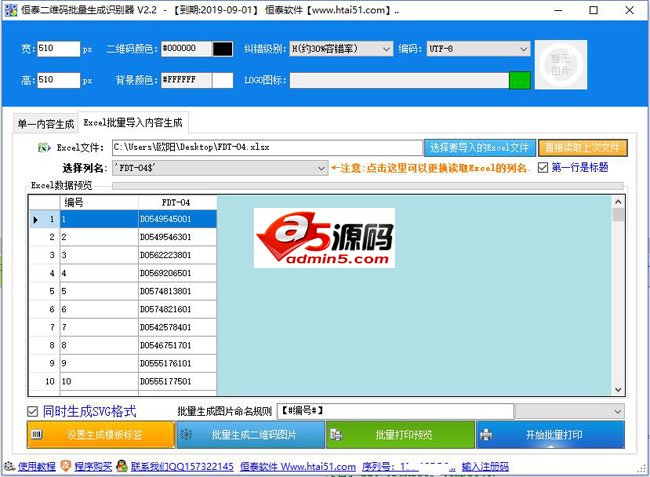Screen dimensions: 650x477
Task: Click the black QR code color swatch
Action: (x=223, y=49)
